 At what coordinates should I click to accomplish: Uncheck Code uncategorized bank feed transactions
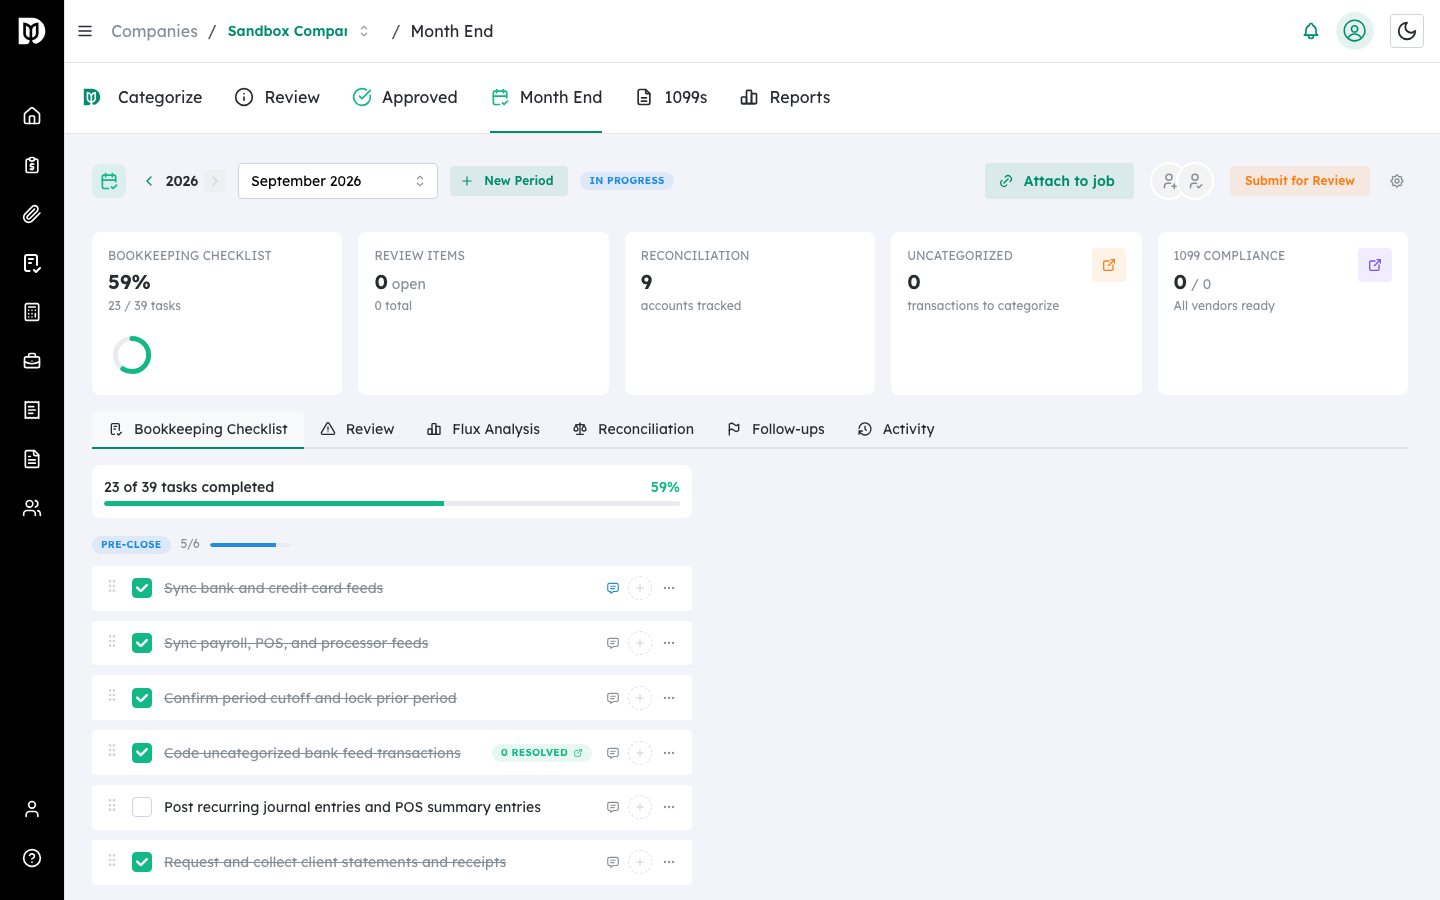[142, 753]
